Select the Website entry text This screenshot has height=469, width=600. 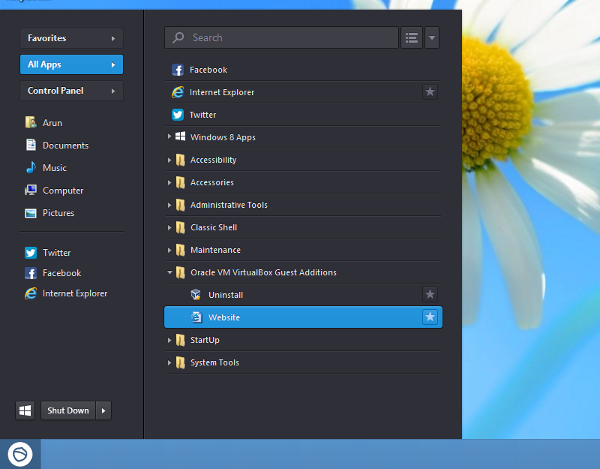pos(224,318)
